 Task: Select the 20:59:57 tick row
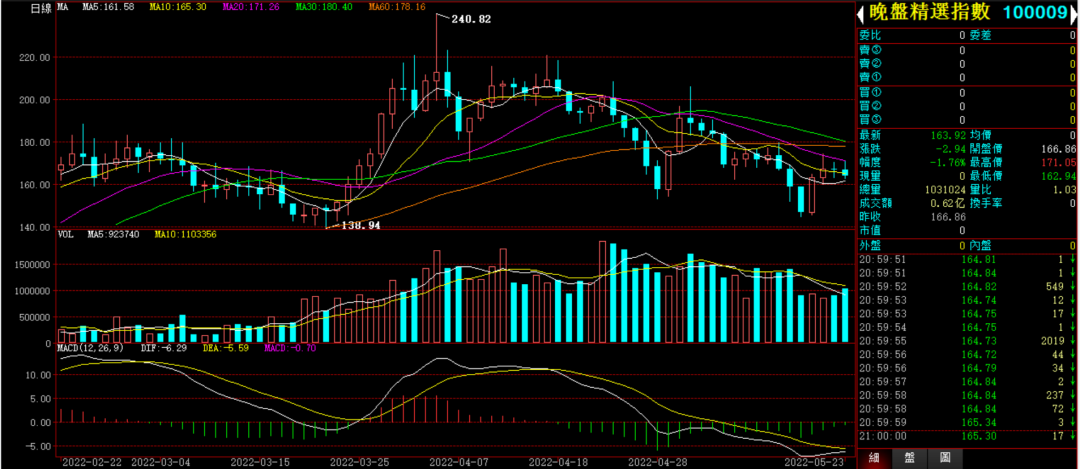point(967,382)
